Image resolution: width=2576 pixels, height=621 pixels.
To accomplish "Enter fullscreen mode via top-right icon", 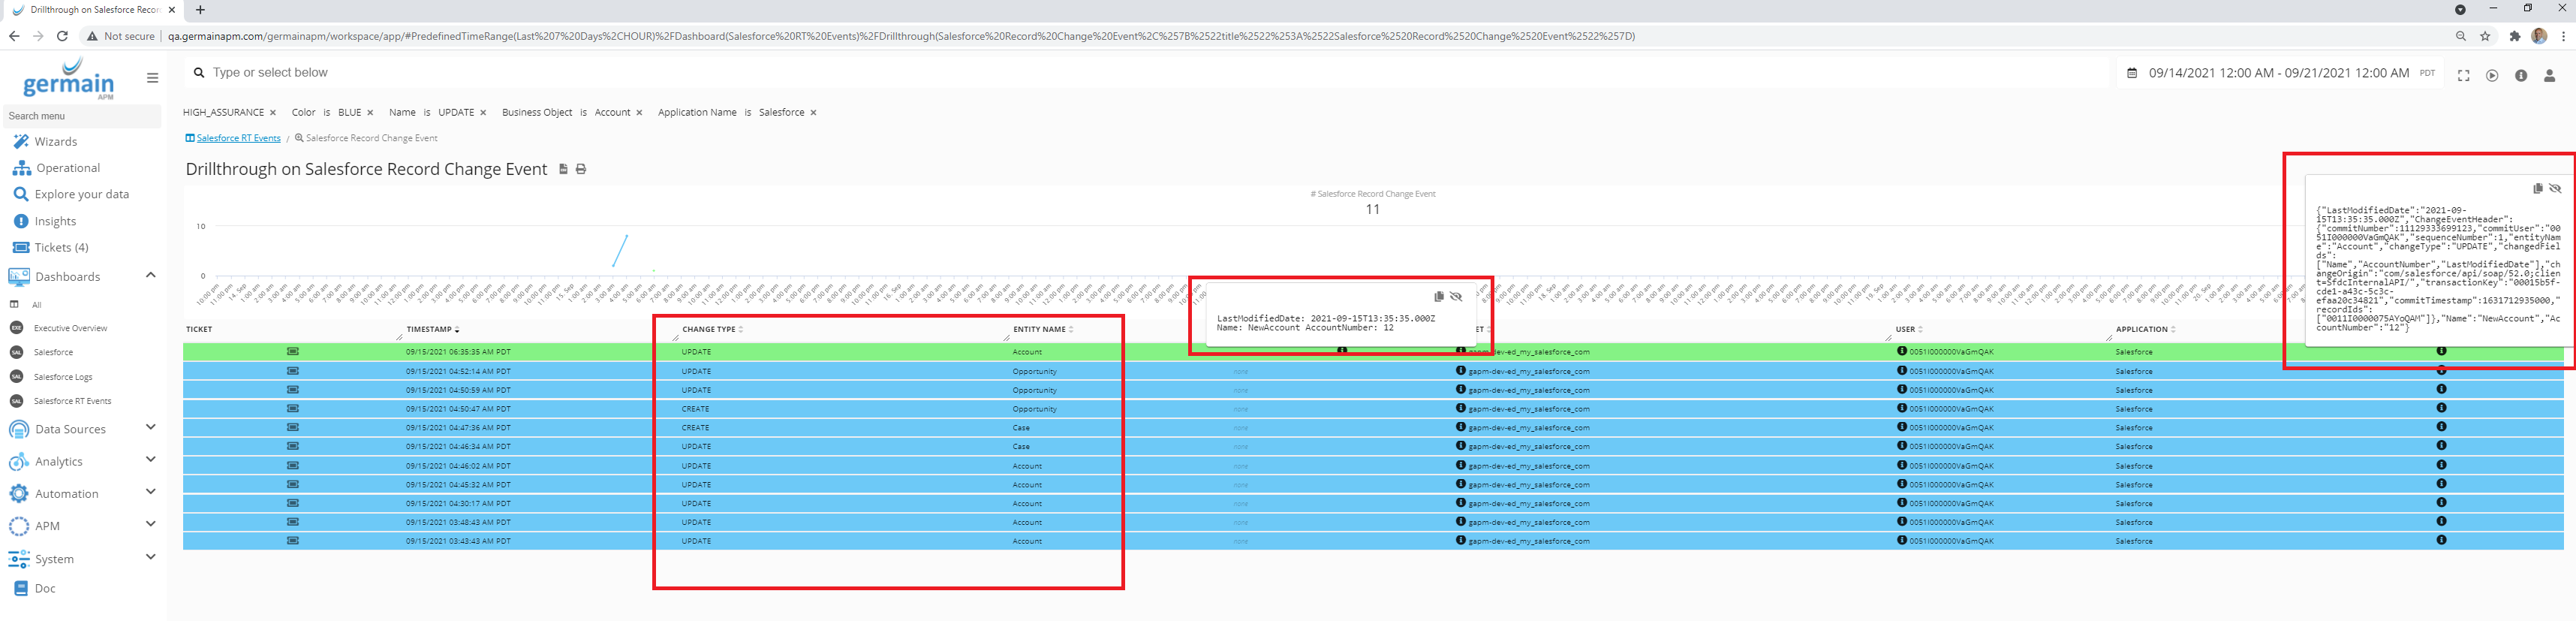I will click(2463, 75).
